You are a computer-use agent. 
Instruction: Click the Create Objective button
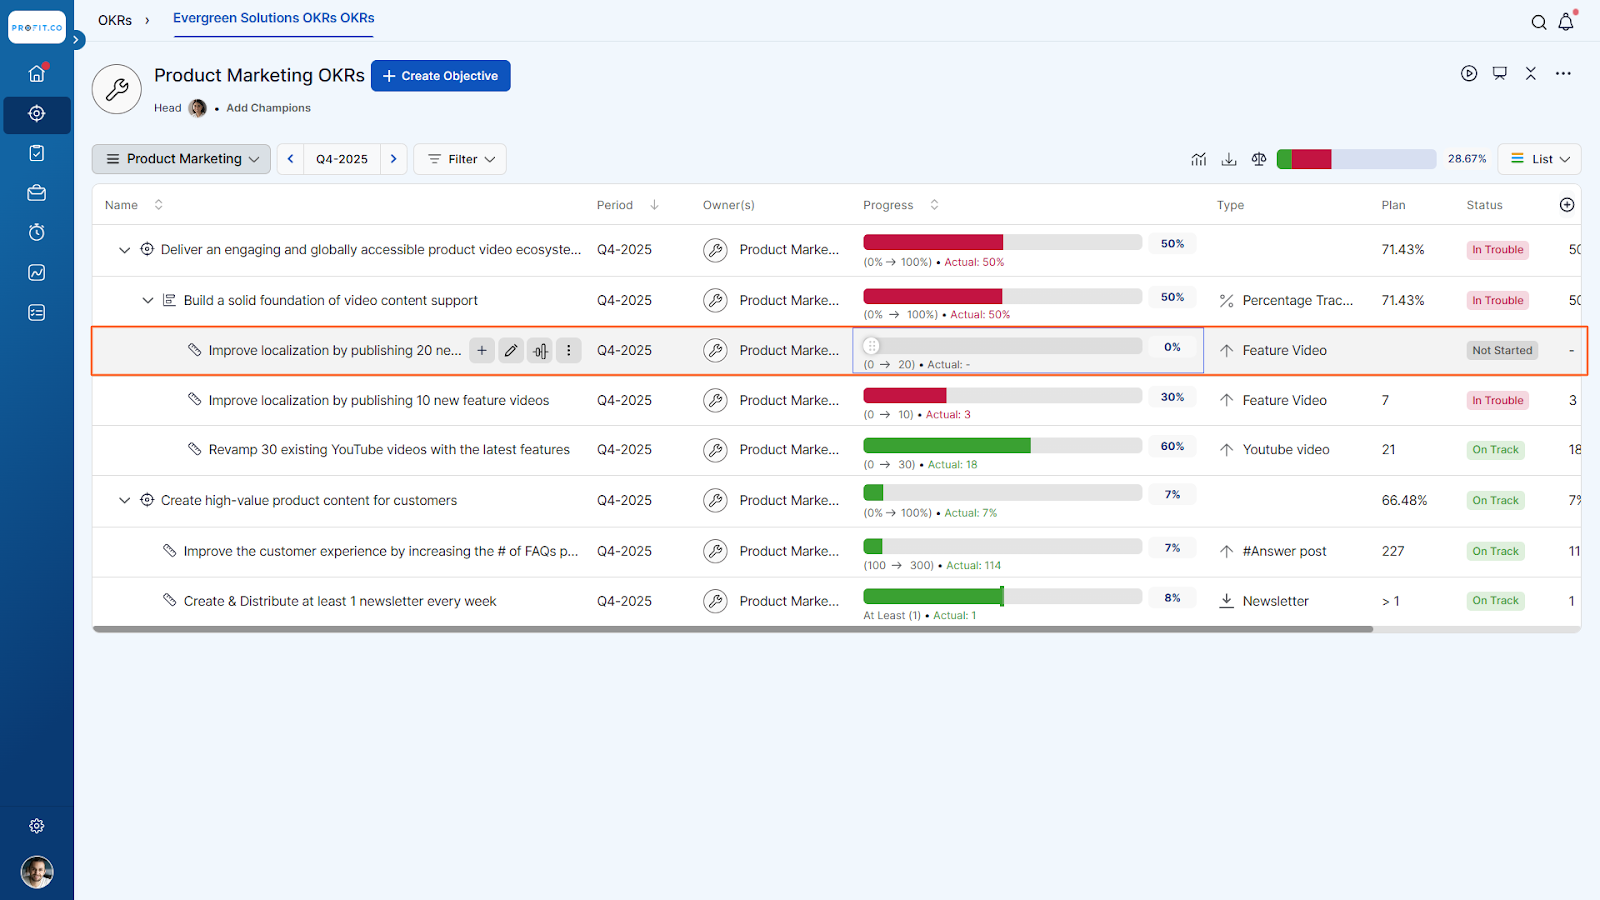tap(441, 76)
